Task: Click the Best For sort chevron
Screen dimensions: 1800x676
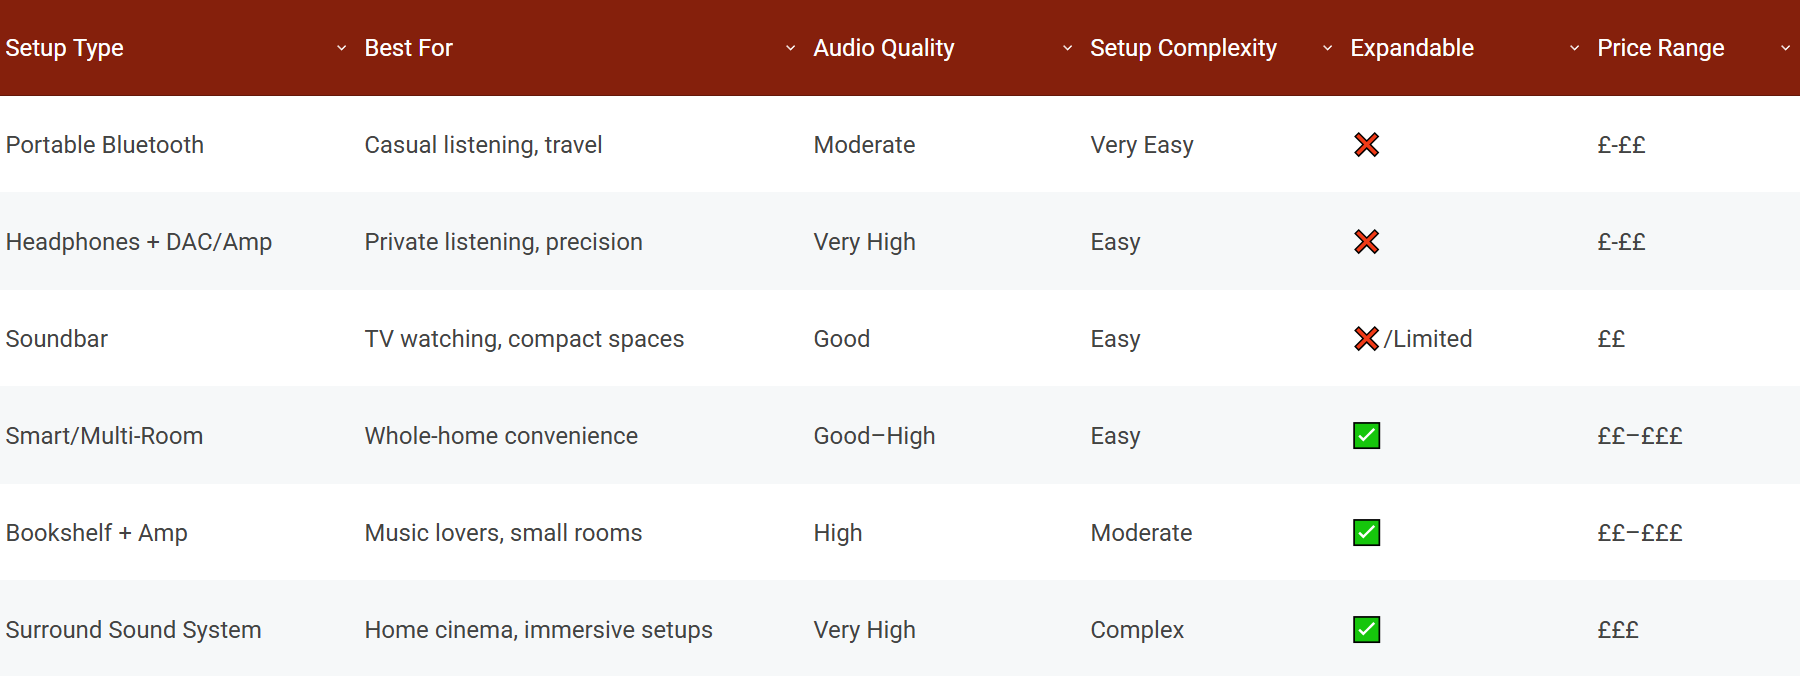Action: (x=790, y=47)
